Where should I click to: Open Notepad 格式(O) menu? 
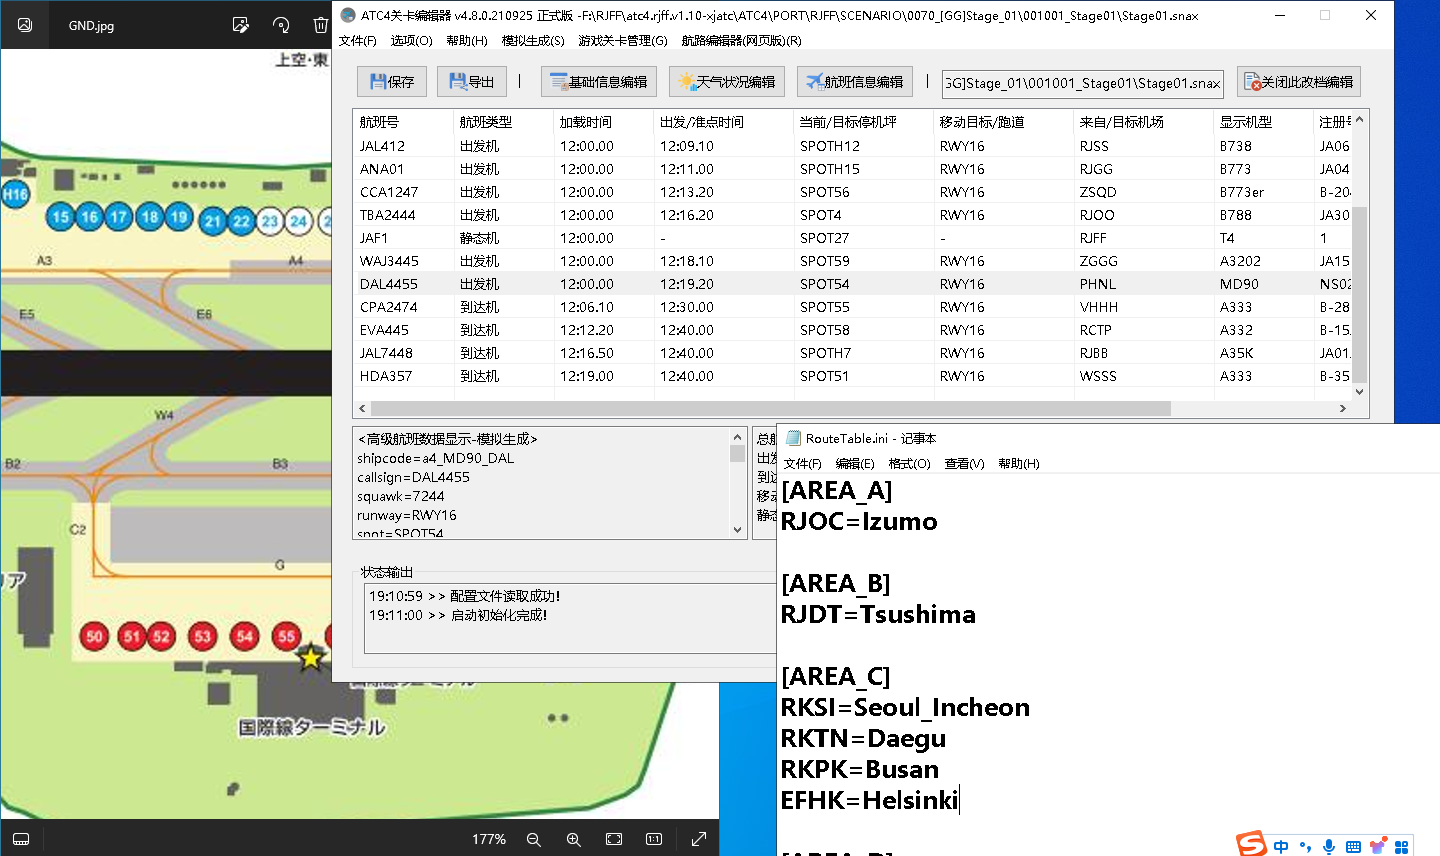(910, 464)
